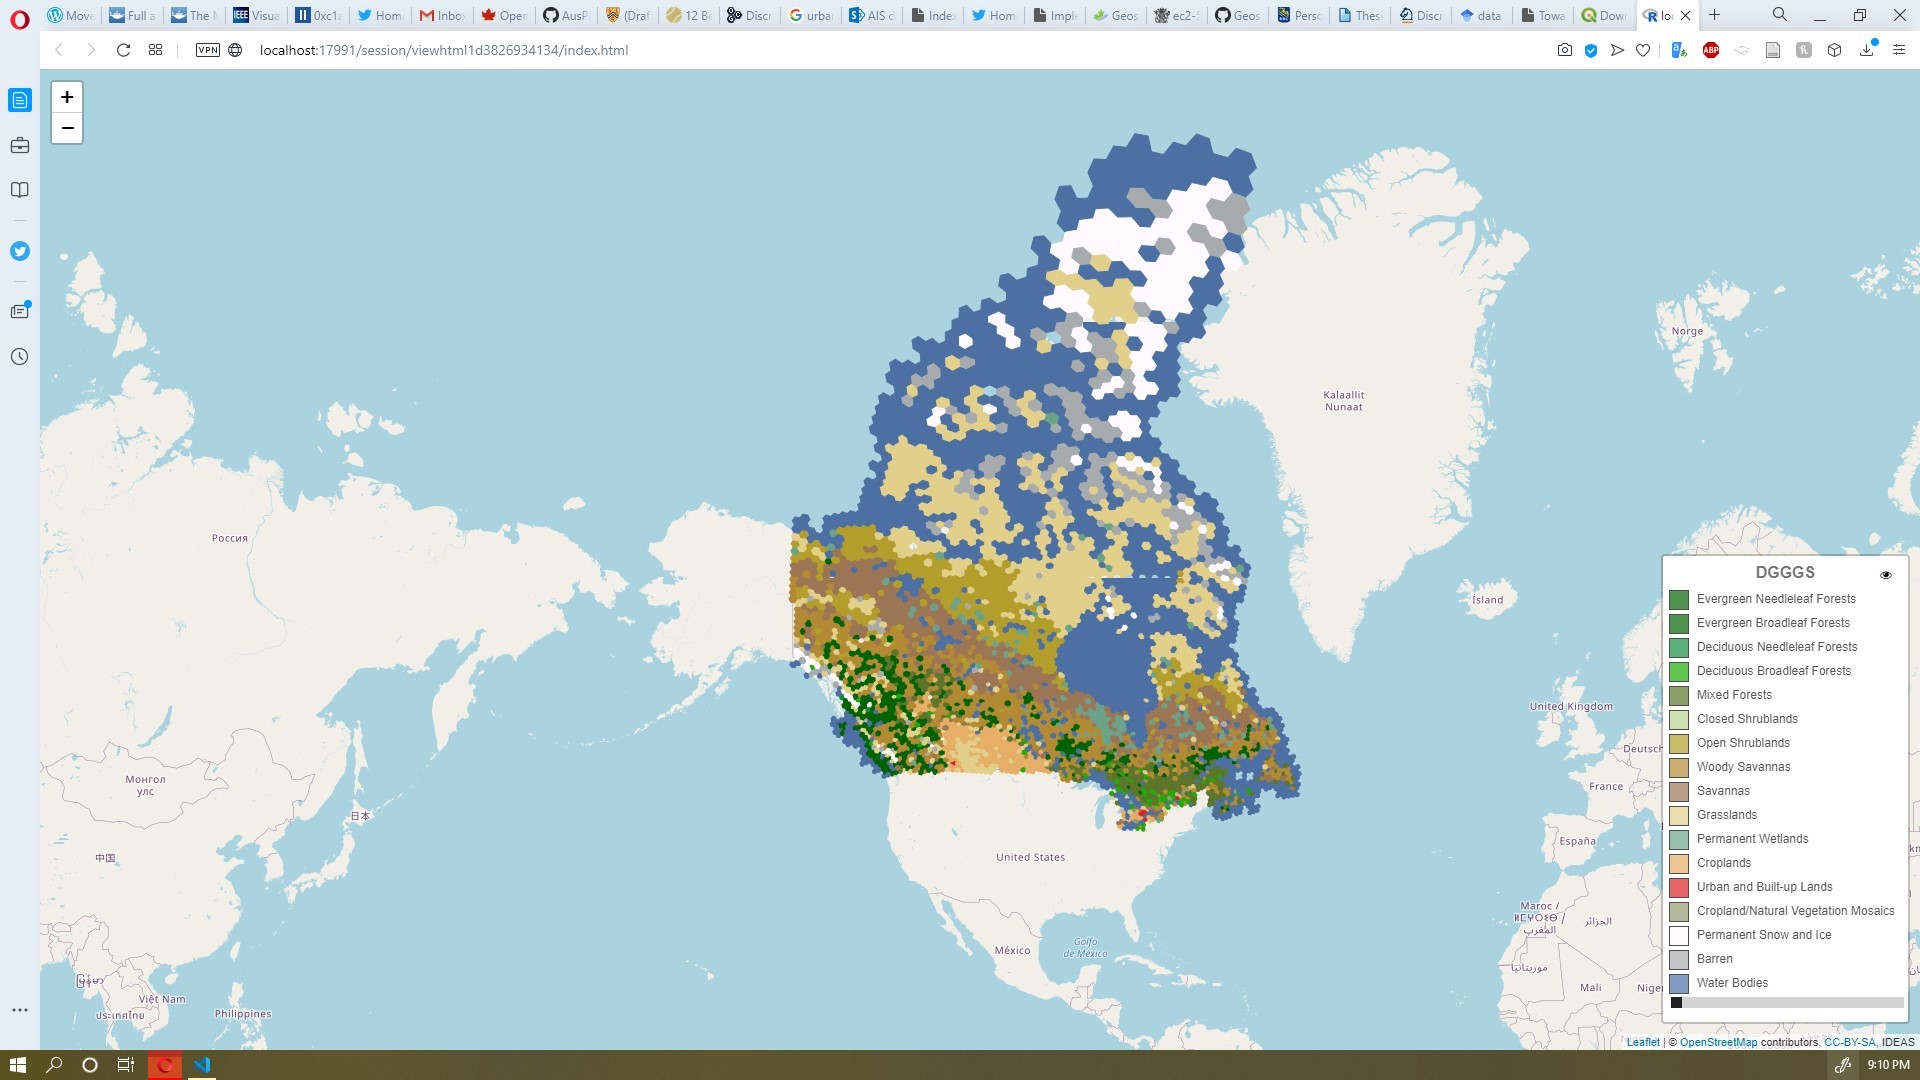Viewport: 1920px width, 1080px height.
Task: Switch to the AusP GitHub tab
Action: 566,15
